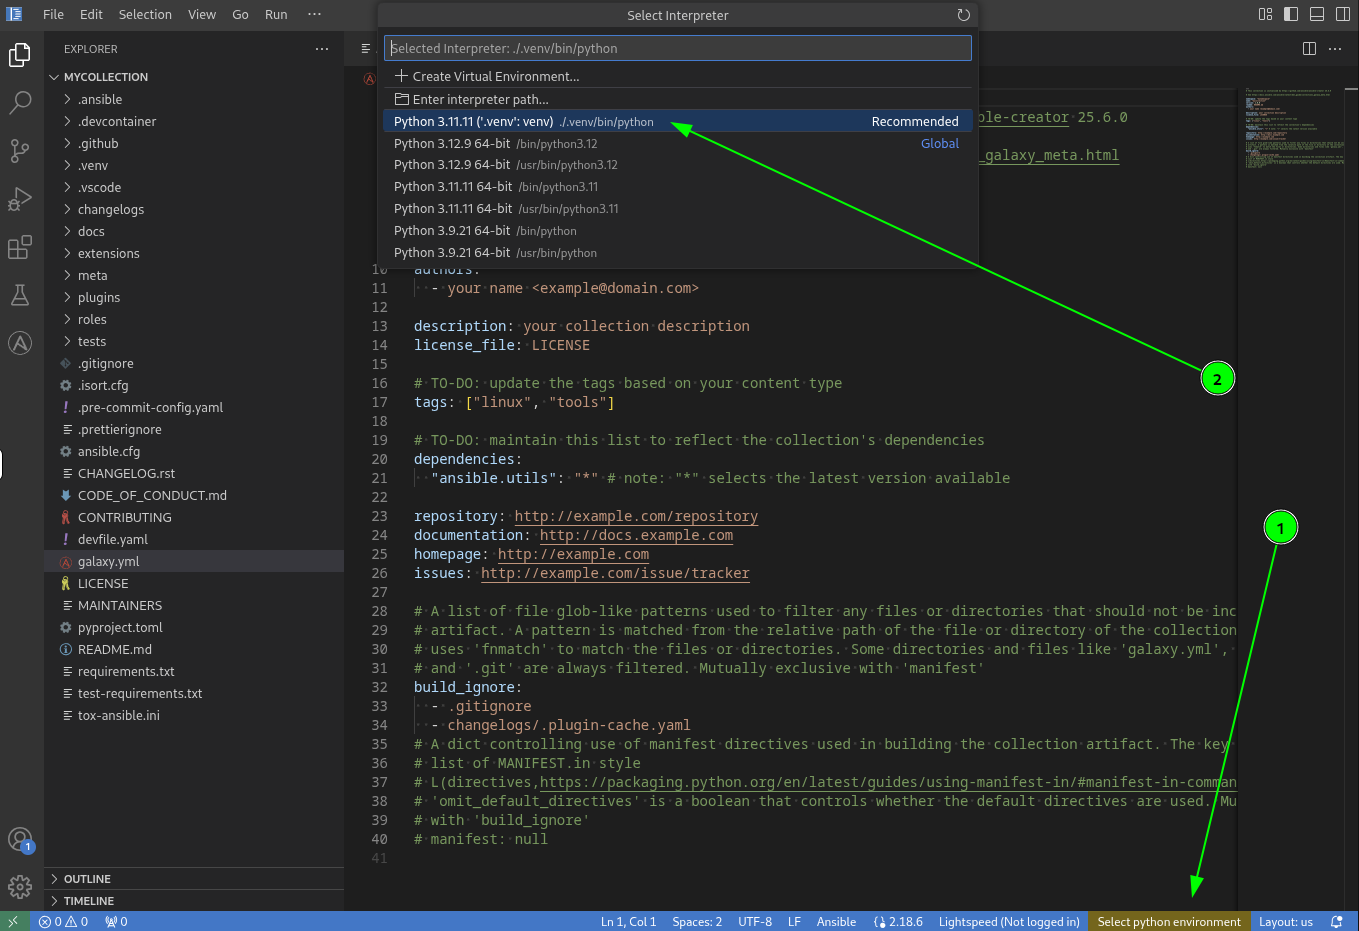Expand the .github folder

coord(194,143)
